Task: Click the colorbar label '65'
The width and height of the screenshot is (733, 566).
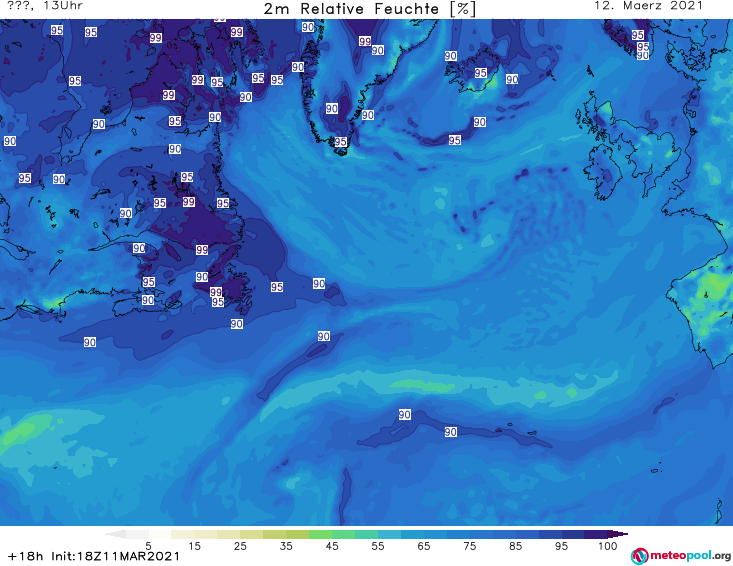Action: [424, 546]
